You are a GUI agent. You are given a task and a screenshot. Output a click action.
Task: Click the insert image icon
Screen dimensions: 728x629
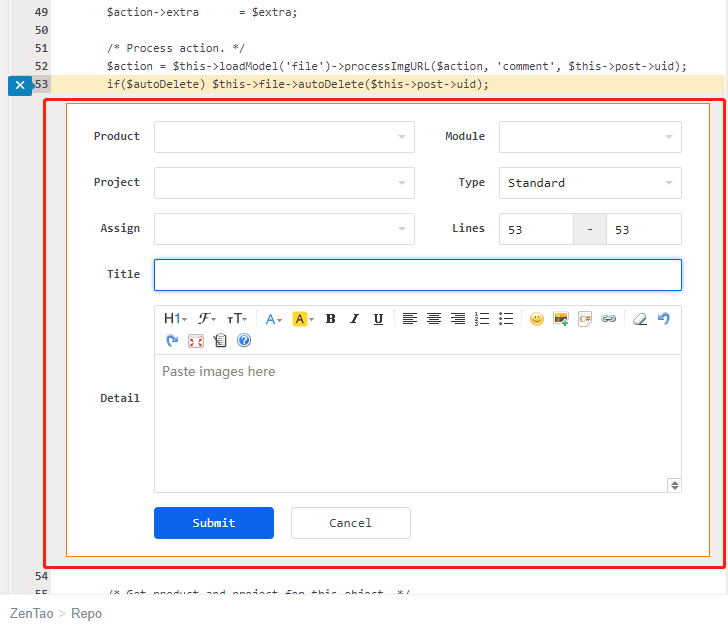click(x=561, y=319)
